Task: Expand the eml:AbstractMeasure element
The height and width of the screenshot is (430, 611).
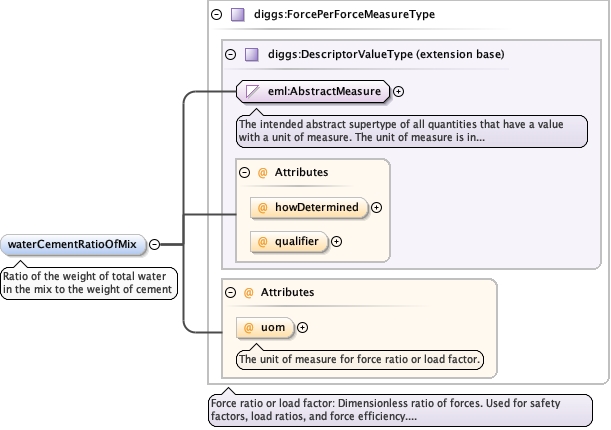Action: pyautogui.click(x=399, y=92)
